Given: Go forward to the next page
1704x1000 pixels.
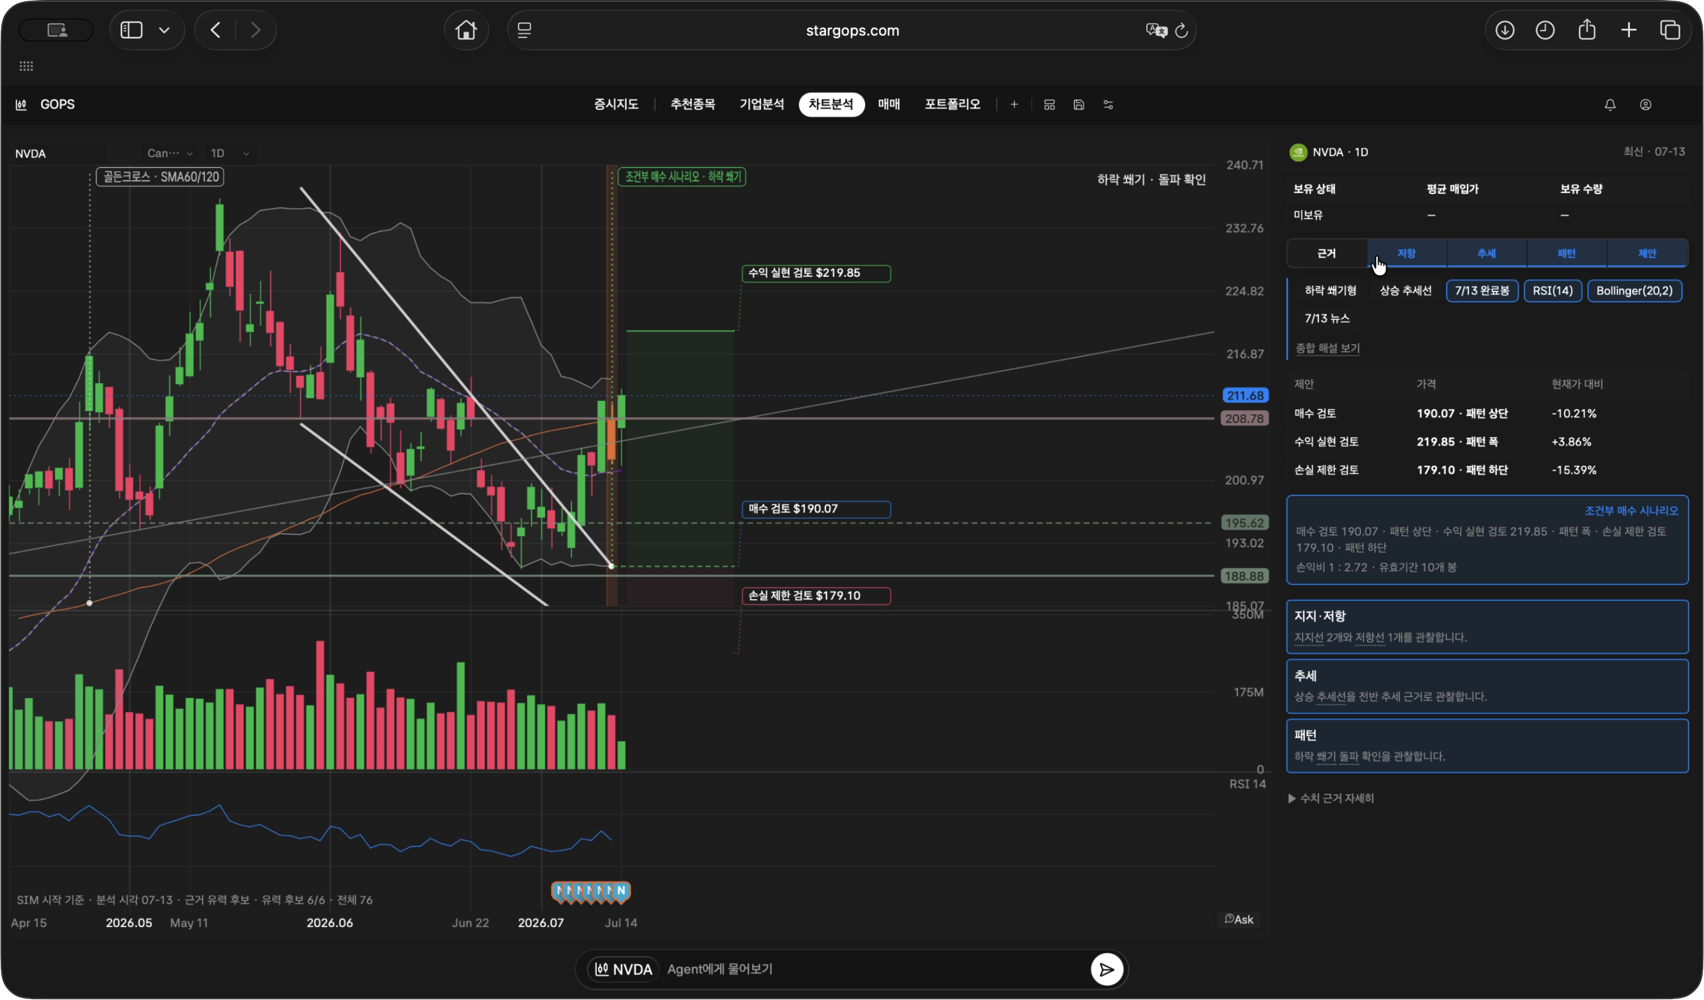Looking at the screenshot, I should [x=256, y=30].
